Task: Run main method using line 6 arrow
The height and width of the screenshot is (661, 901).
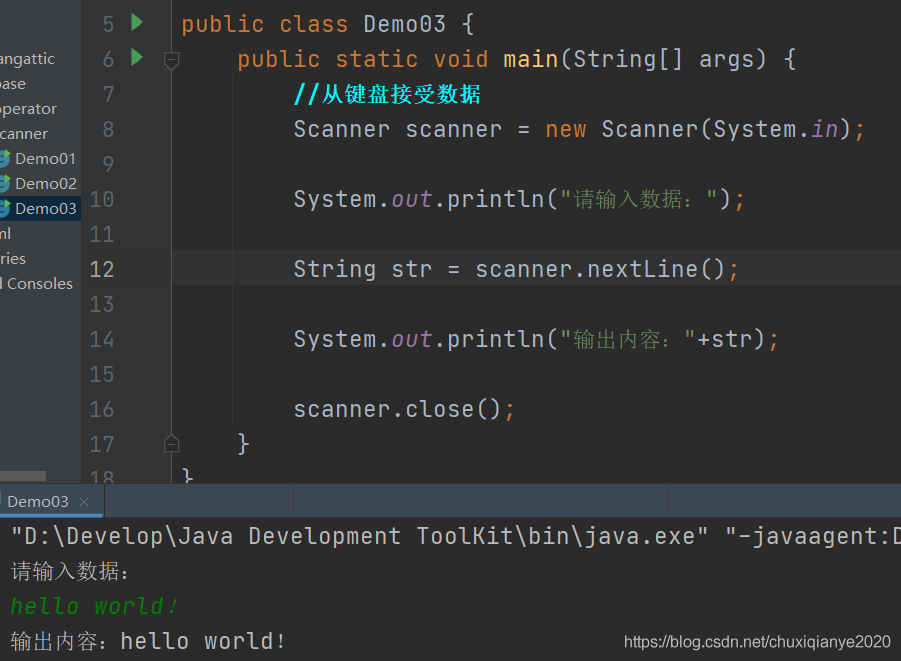Action: point(137,57)
